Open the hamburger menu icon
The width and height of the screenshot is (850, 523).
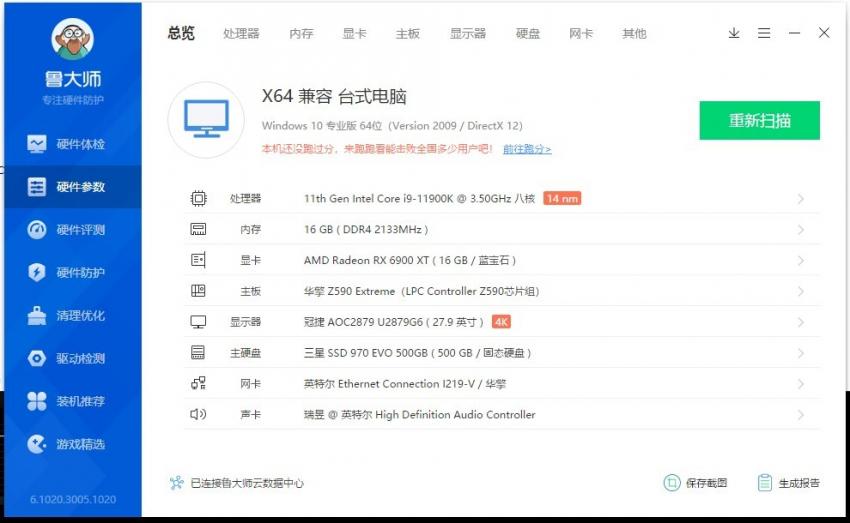pos(764,33)
